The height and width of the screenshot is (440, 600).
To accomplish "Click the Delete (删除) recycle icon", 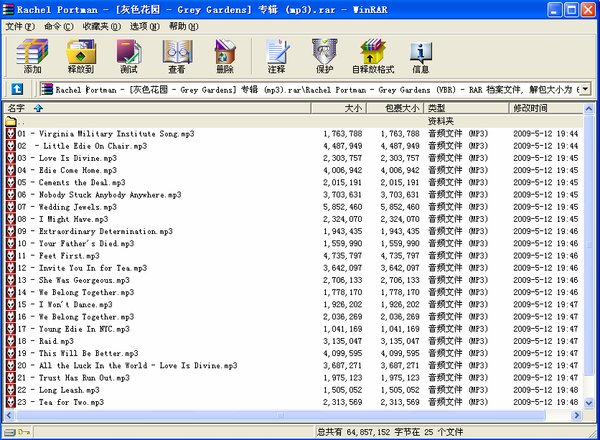I will click(225, 56).
